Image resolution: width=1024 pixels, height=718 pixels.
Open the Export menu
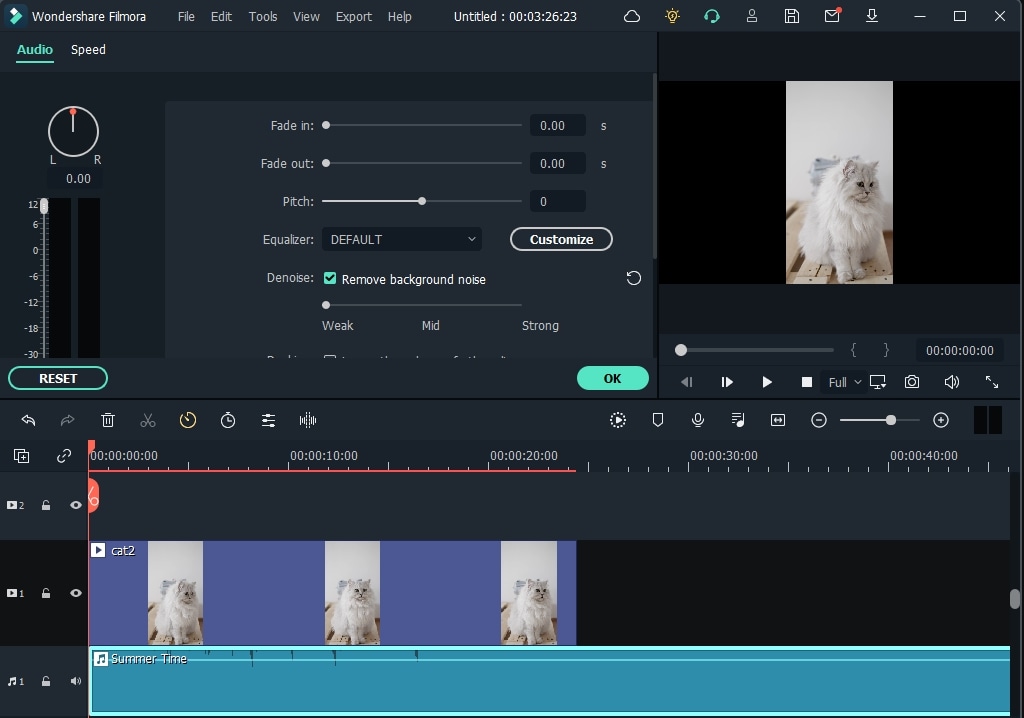(353, 16)
